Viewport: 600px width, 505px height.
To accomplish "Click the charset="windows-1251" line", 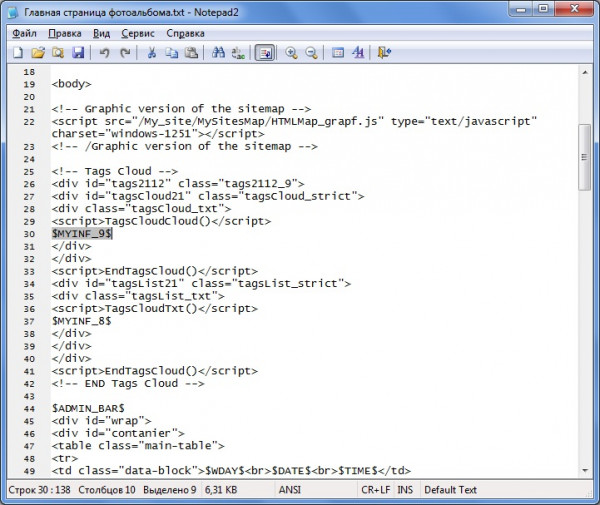I will [x=158, y=134].
